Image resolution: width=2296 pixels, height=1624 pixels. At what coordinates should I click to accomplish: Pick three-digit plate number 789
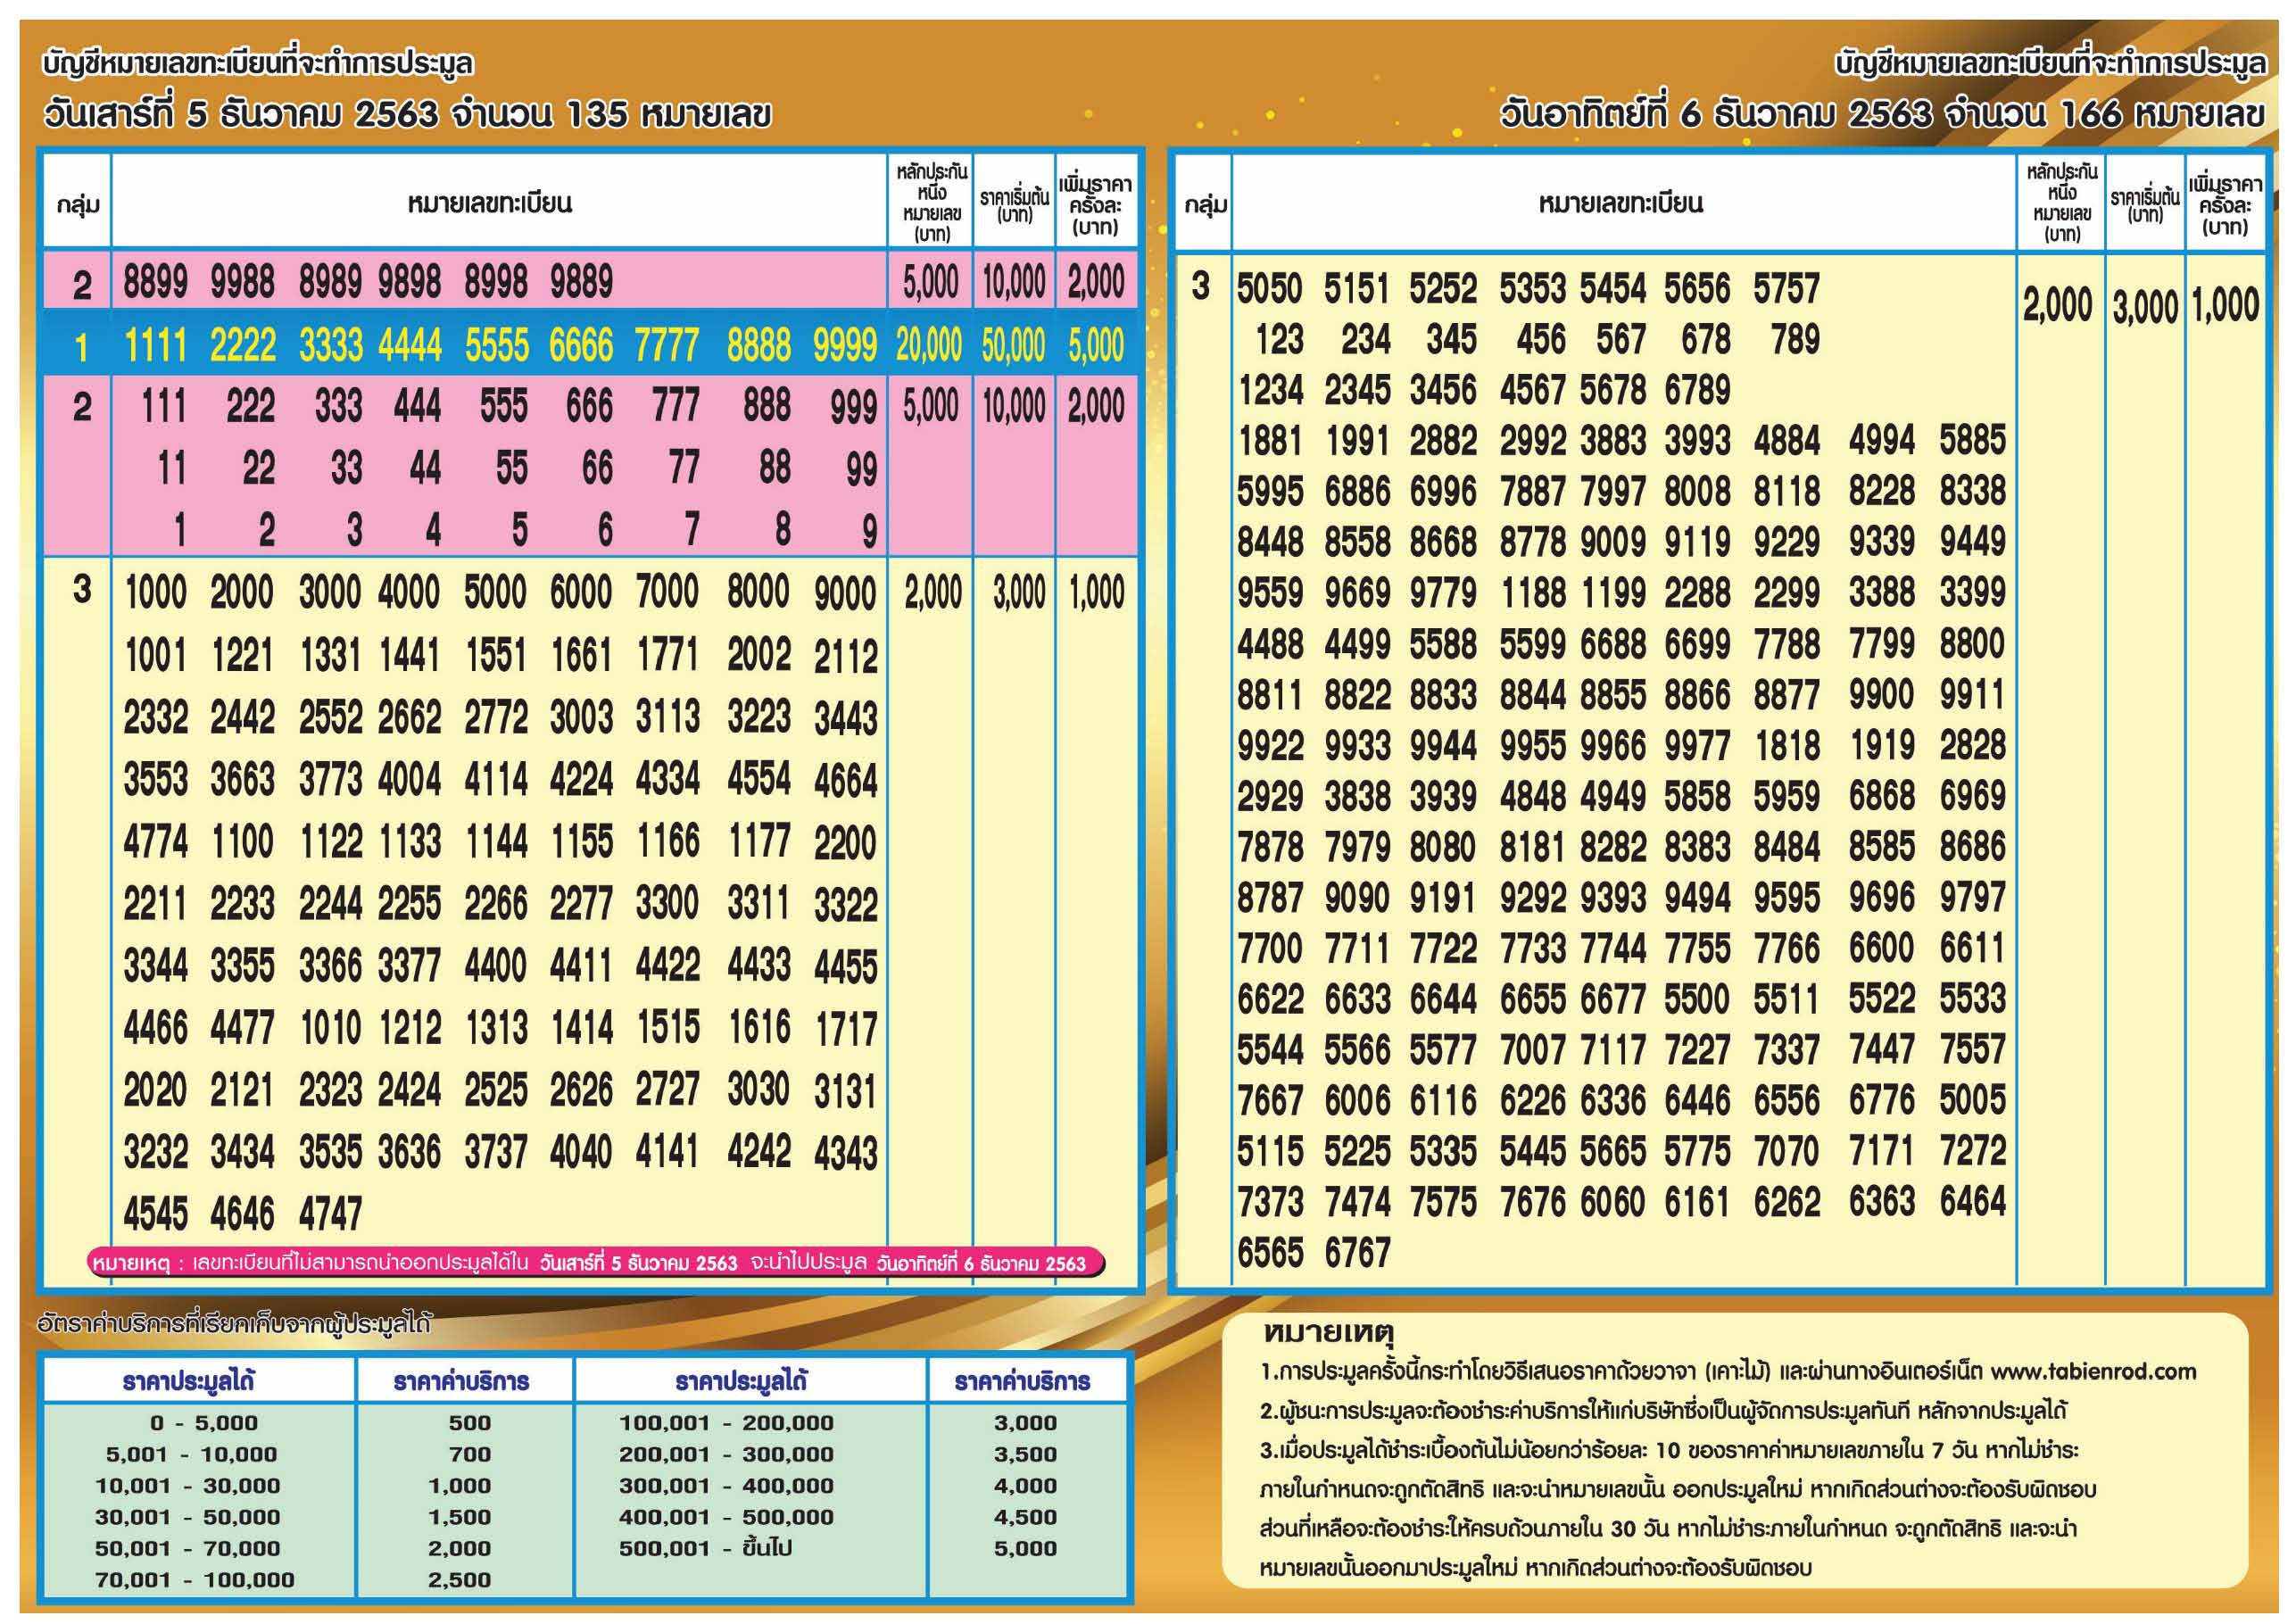point(1795,339)
